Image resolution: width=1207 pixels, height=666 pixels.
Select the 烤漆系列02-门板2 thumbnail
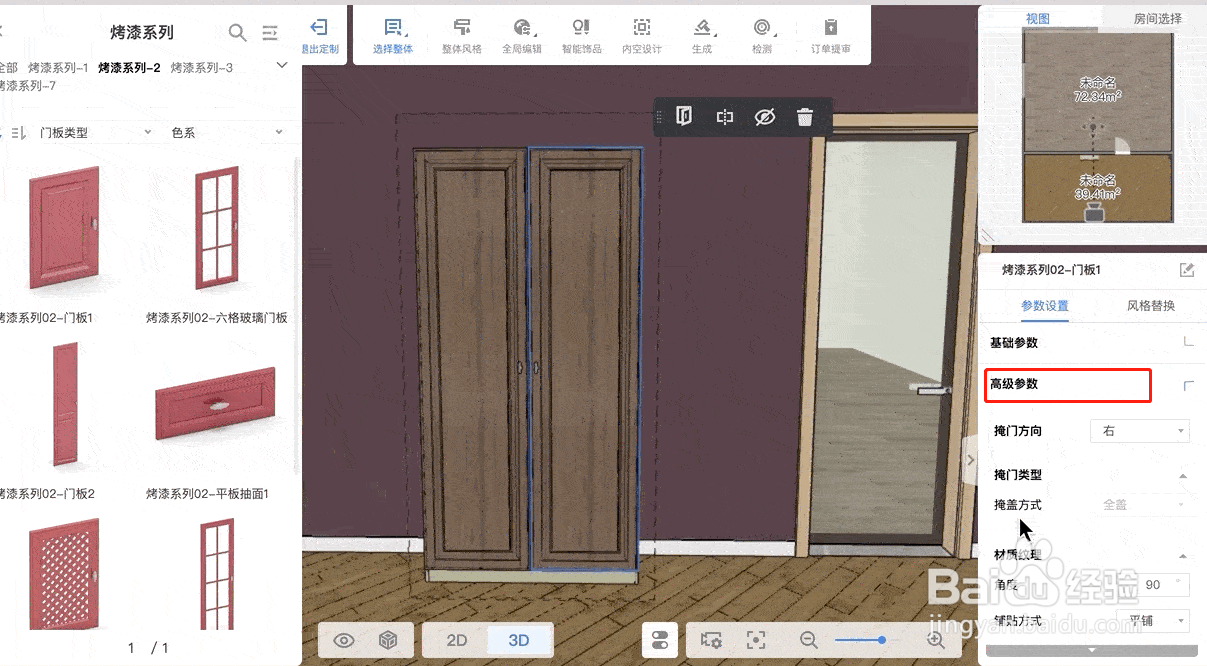[x=66, y=403]
